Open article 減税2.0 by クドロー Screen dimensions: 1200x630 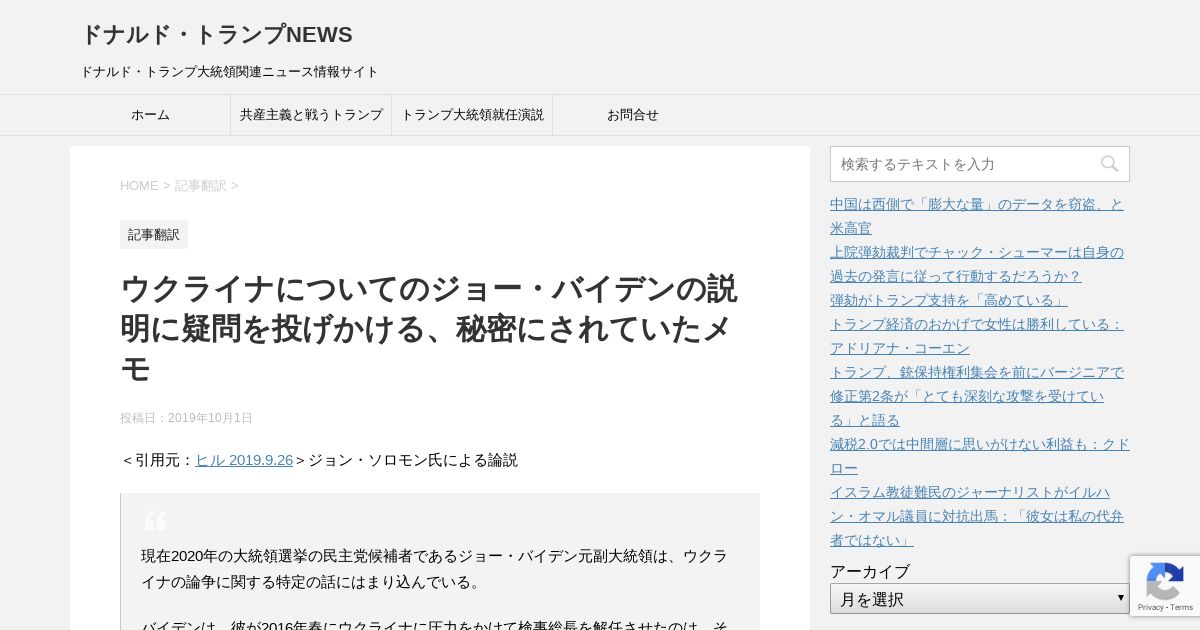979,456
